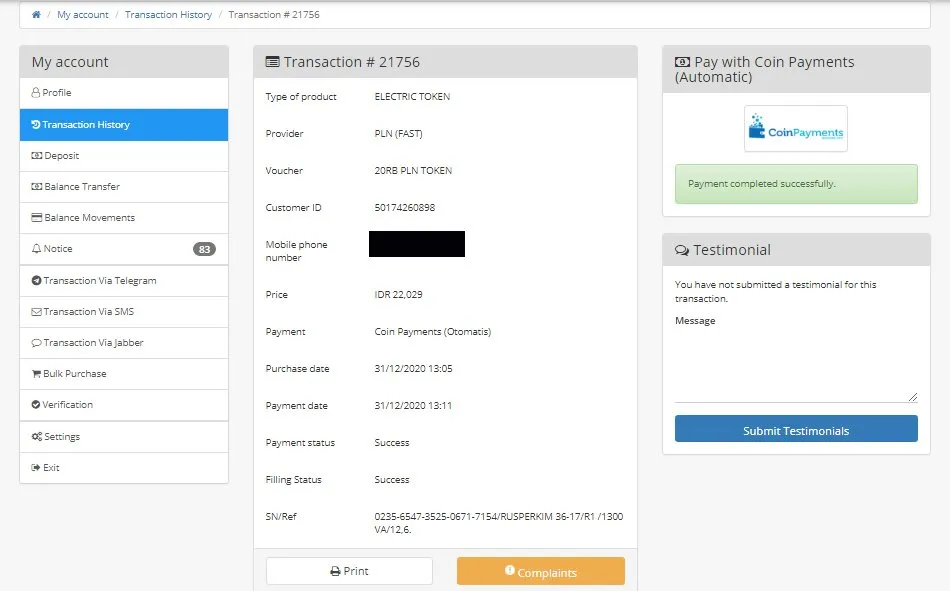Click the price IDR 22,029
The image size is (950, 591).
398,295
